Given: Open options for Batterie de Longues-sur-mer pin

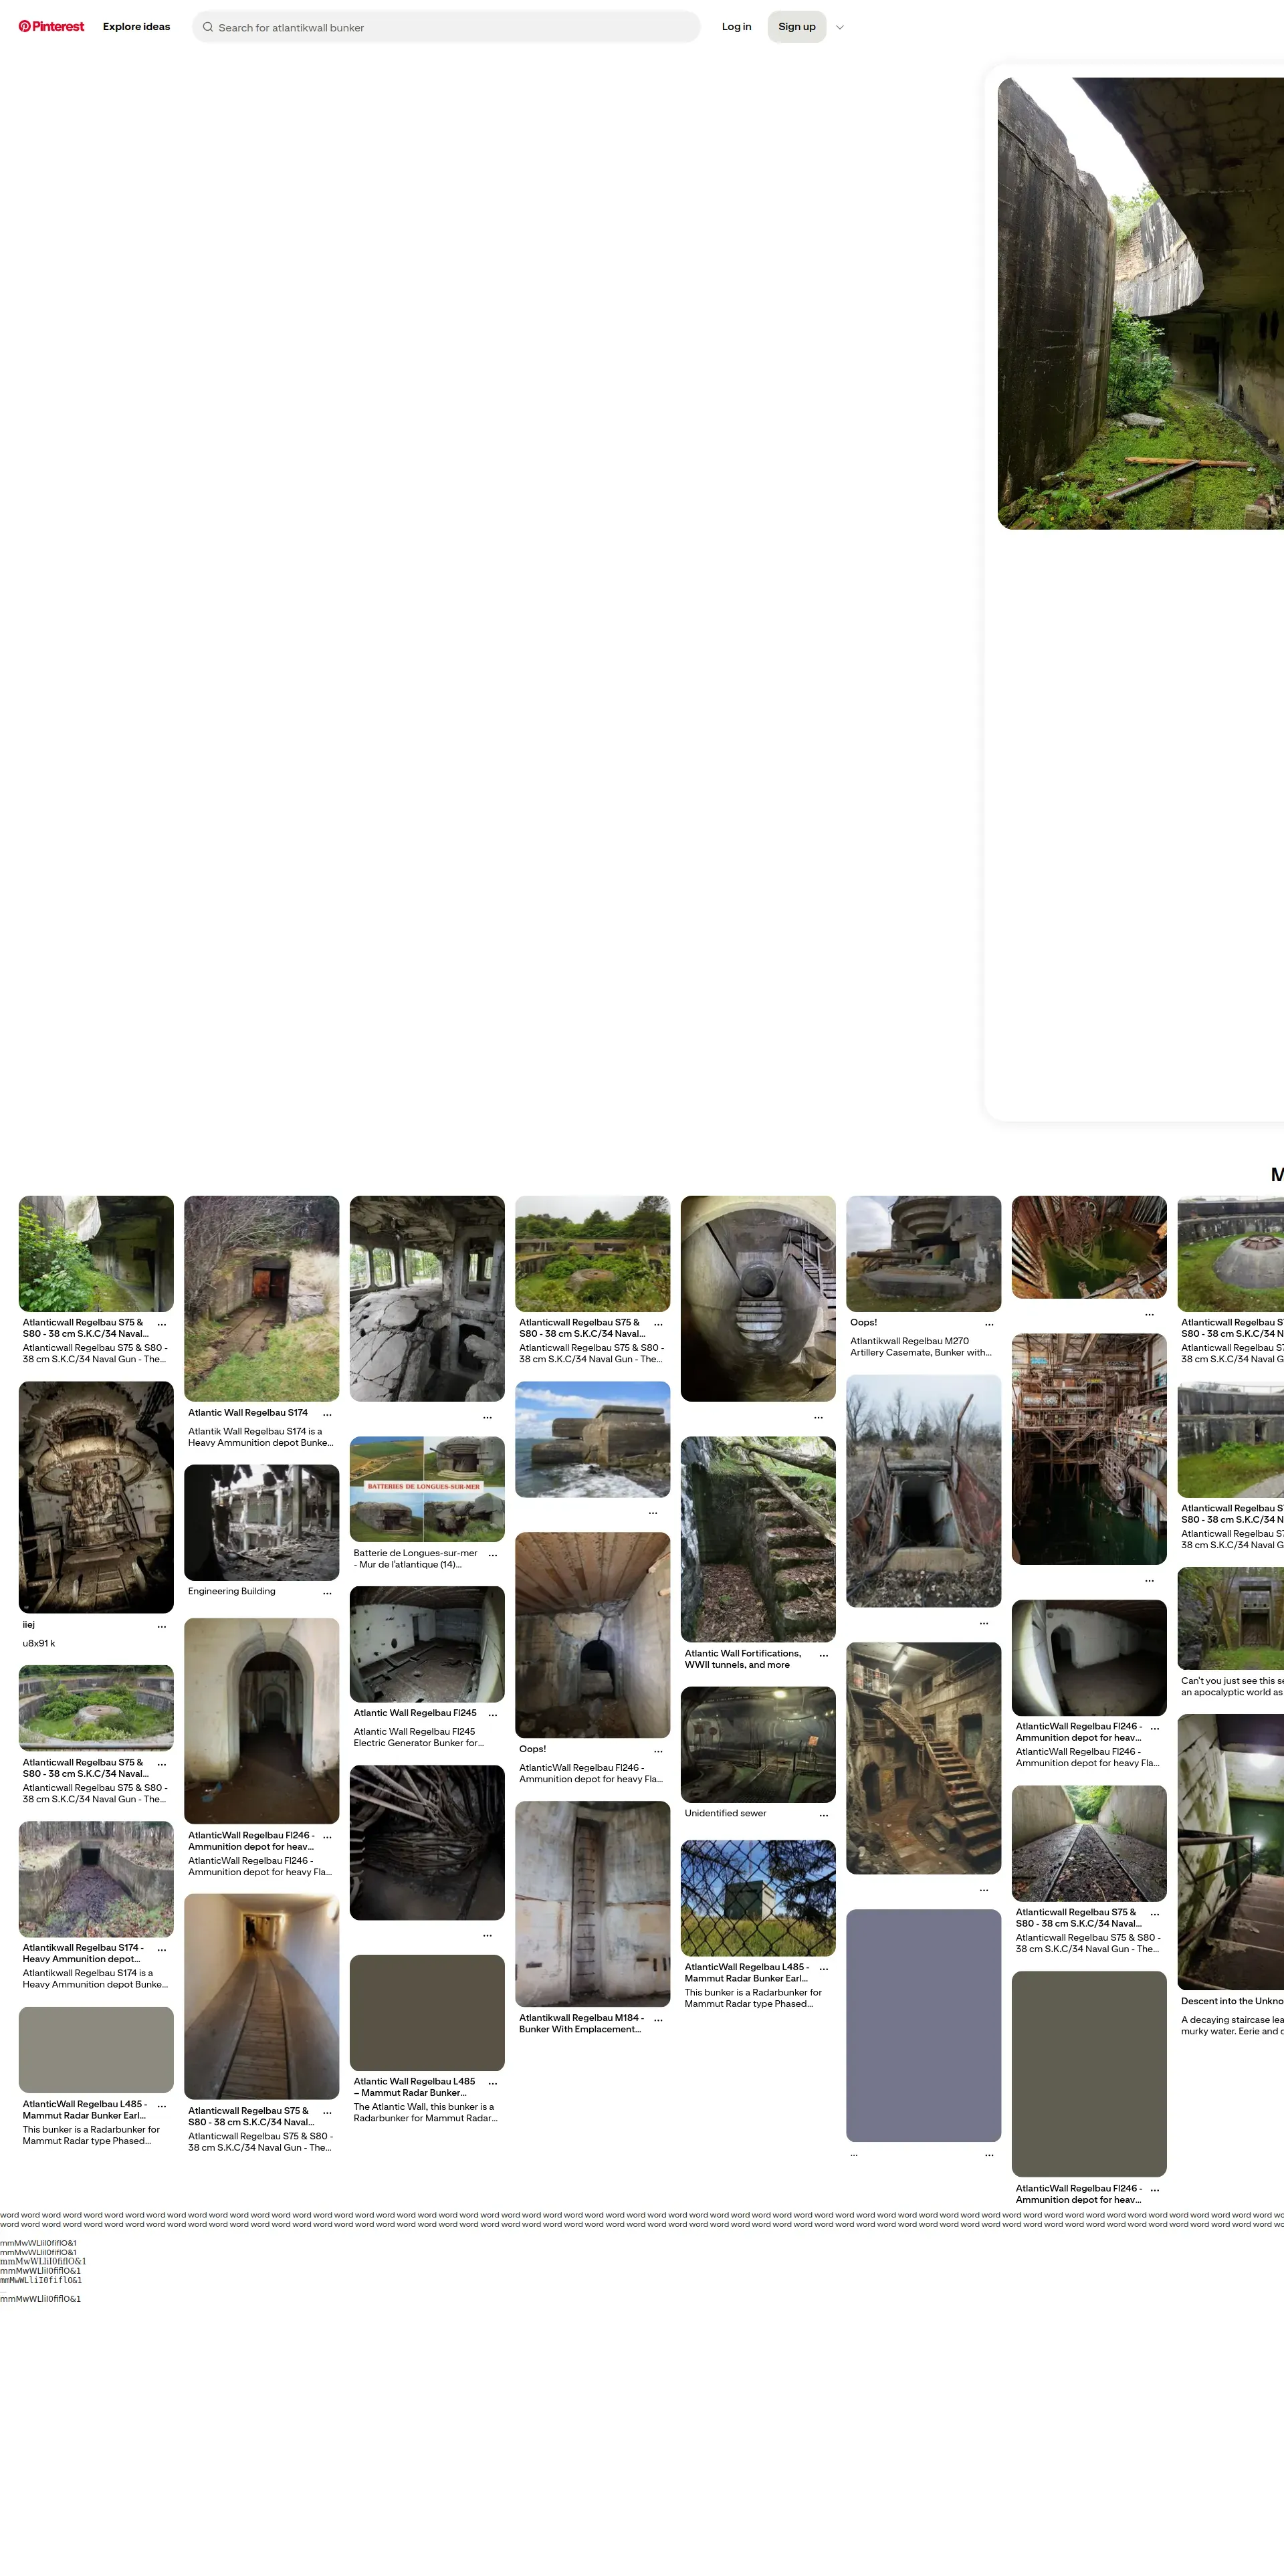Looking at the screenshot, I should (x=492, y=1555).
